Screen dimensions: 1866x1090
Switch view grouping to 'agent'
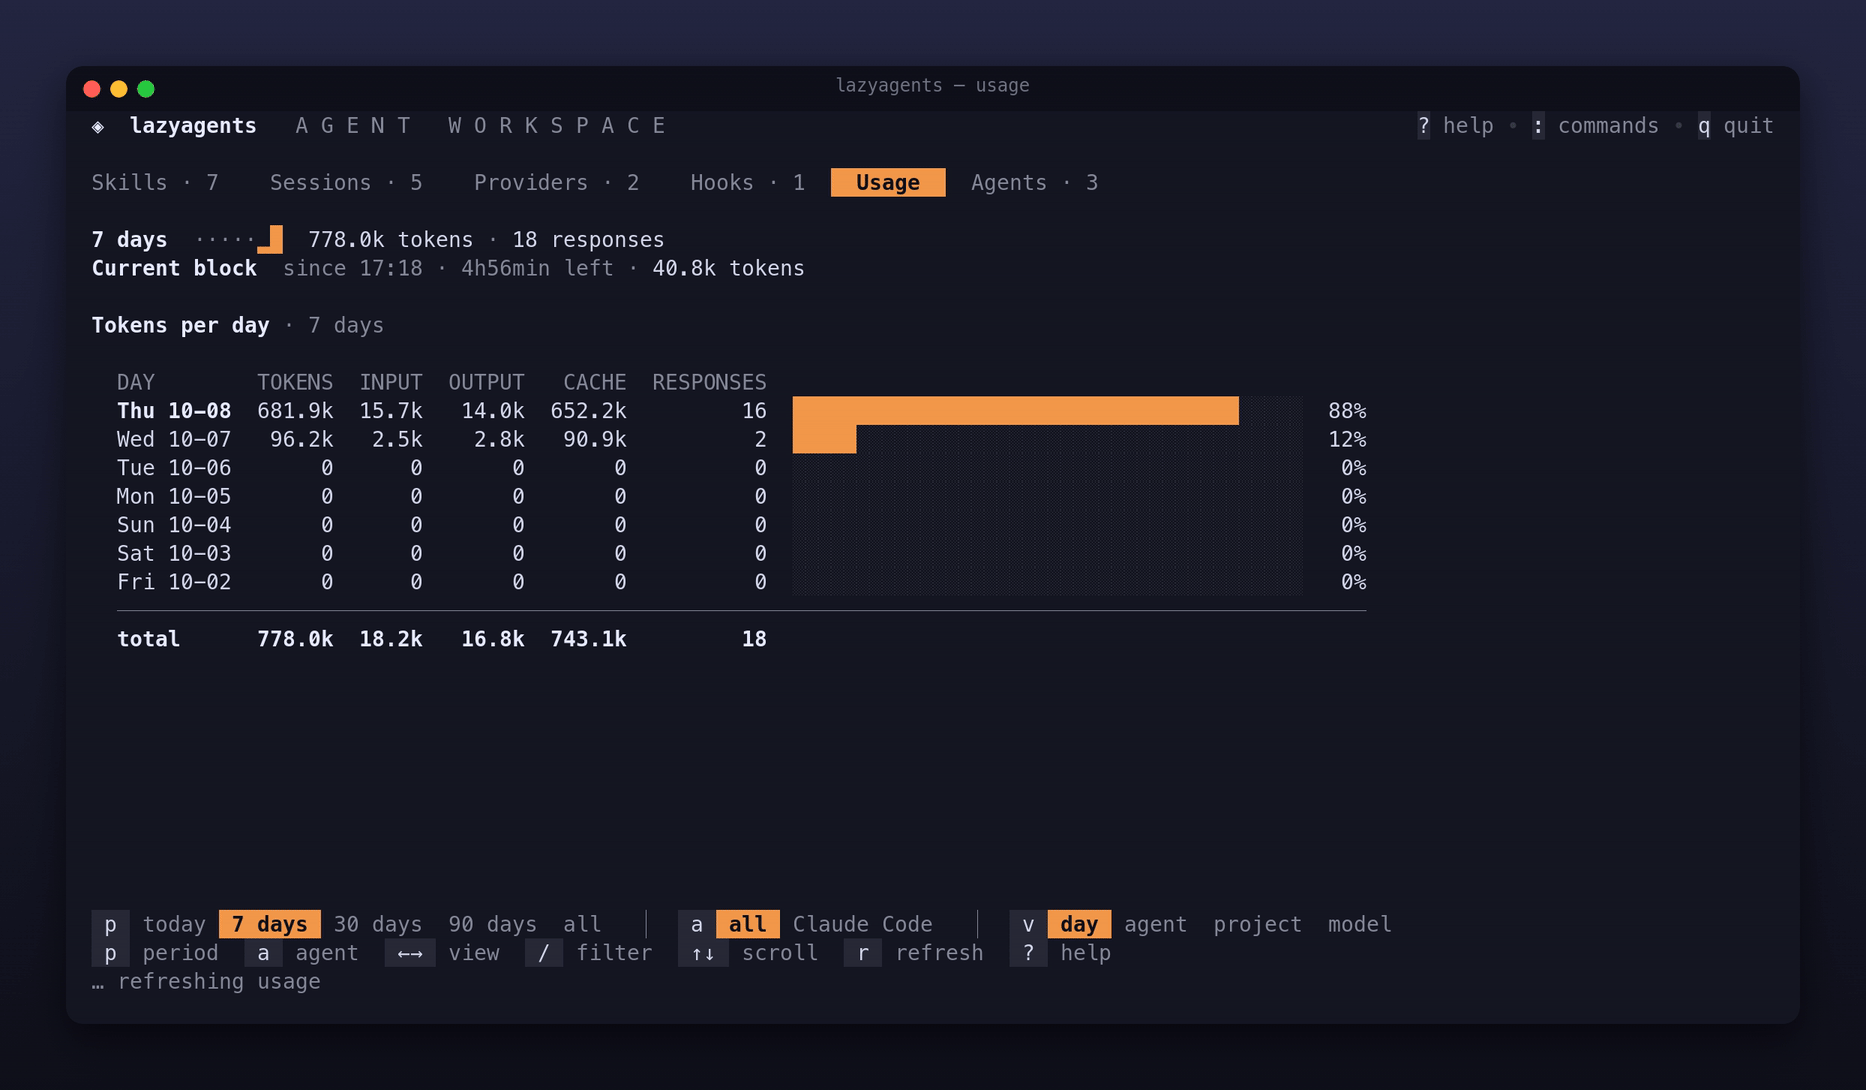pos(1155,924)
